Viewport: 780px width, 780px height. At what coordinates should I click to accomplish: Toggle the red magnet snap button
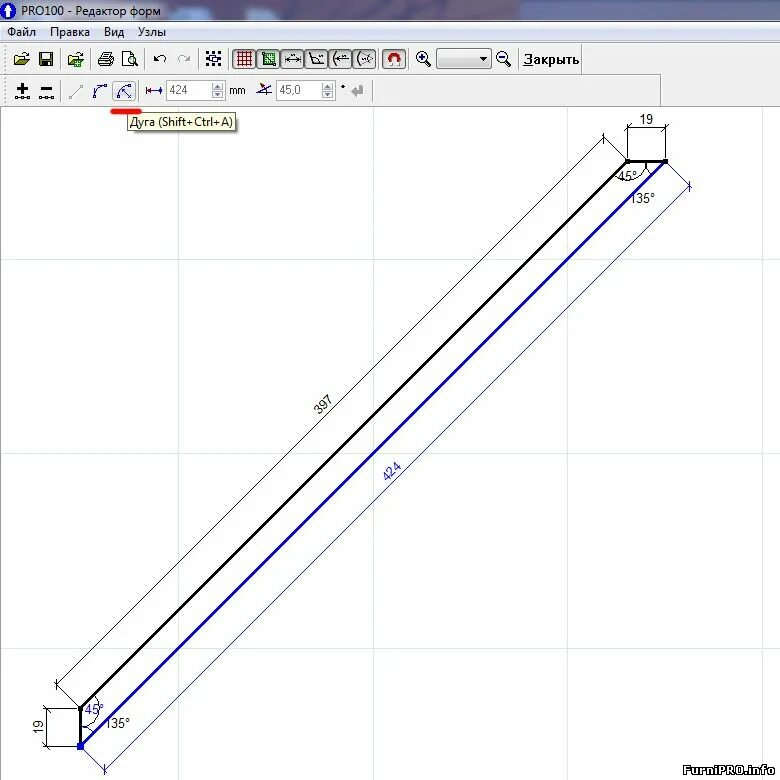point(394,59)
